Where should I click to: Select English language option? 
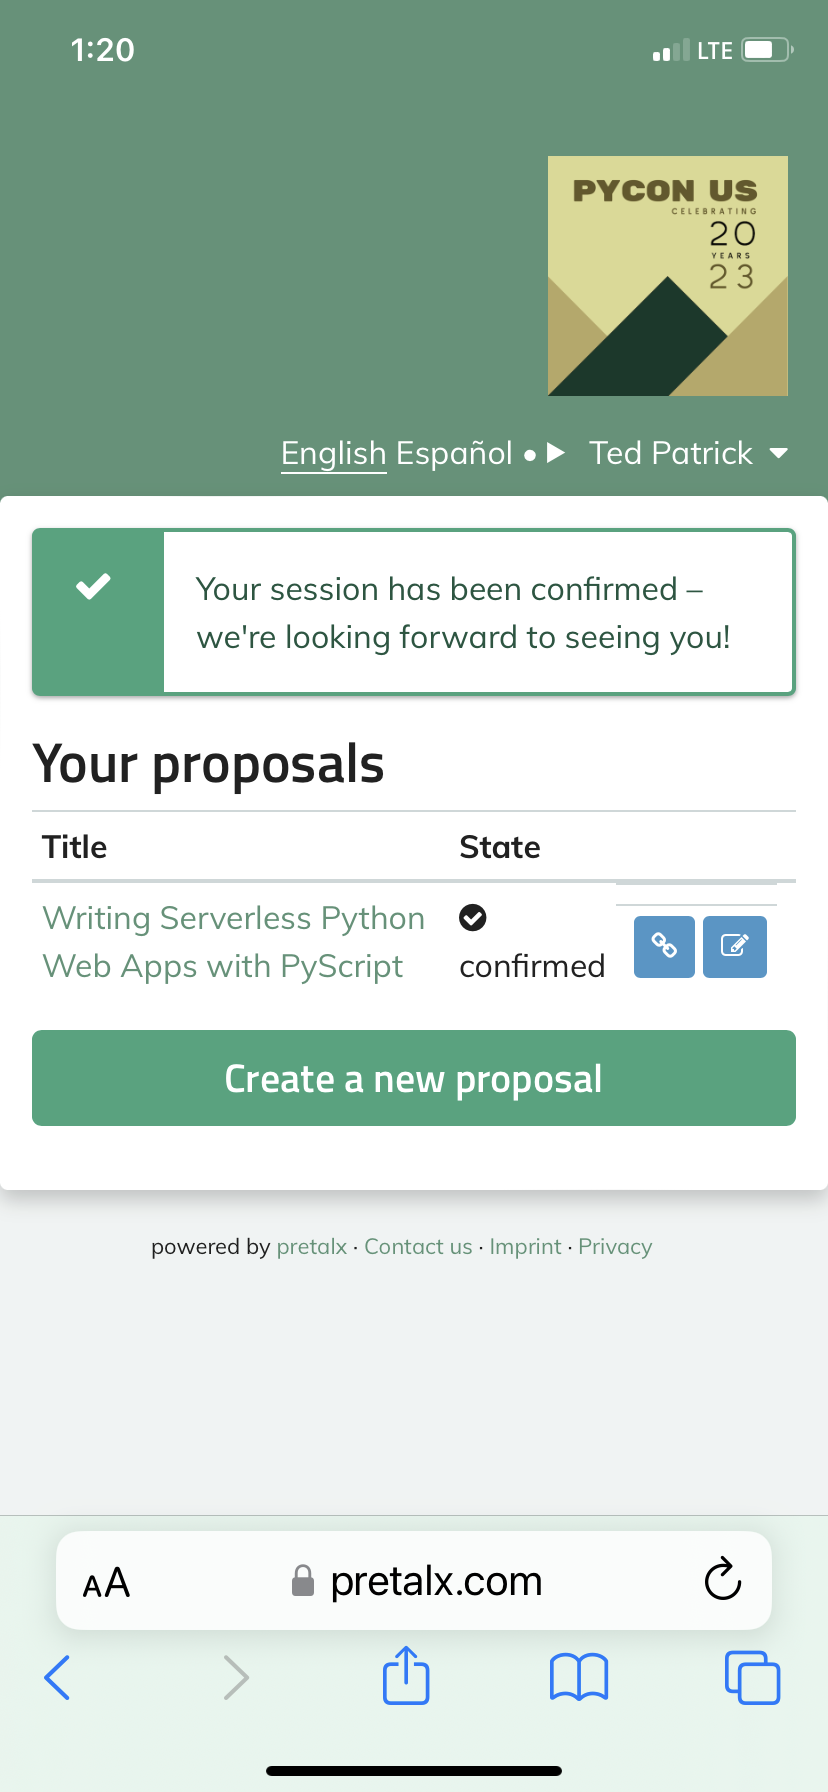tap(333, 453)
